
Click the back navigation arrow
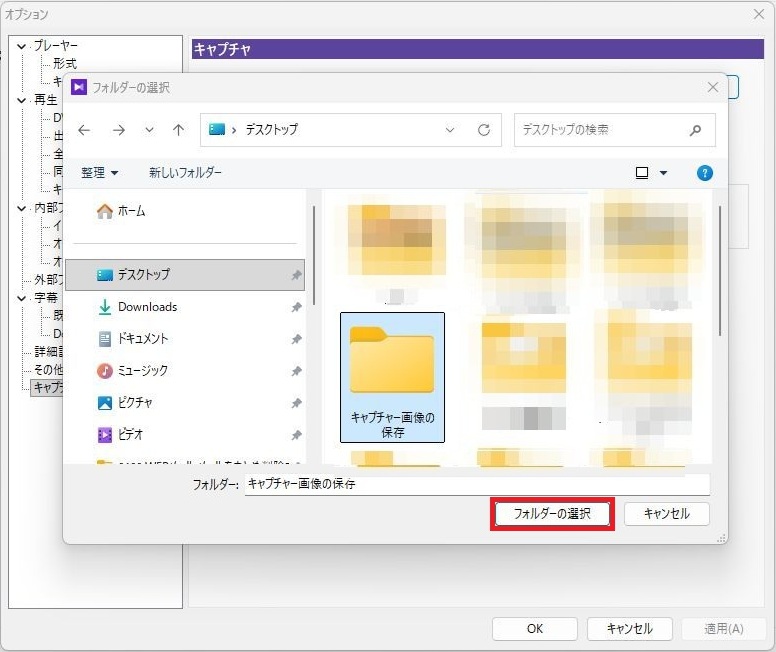[85, 130]
